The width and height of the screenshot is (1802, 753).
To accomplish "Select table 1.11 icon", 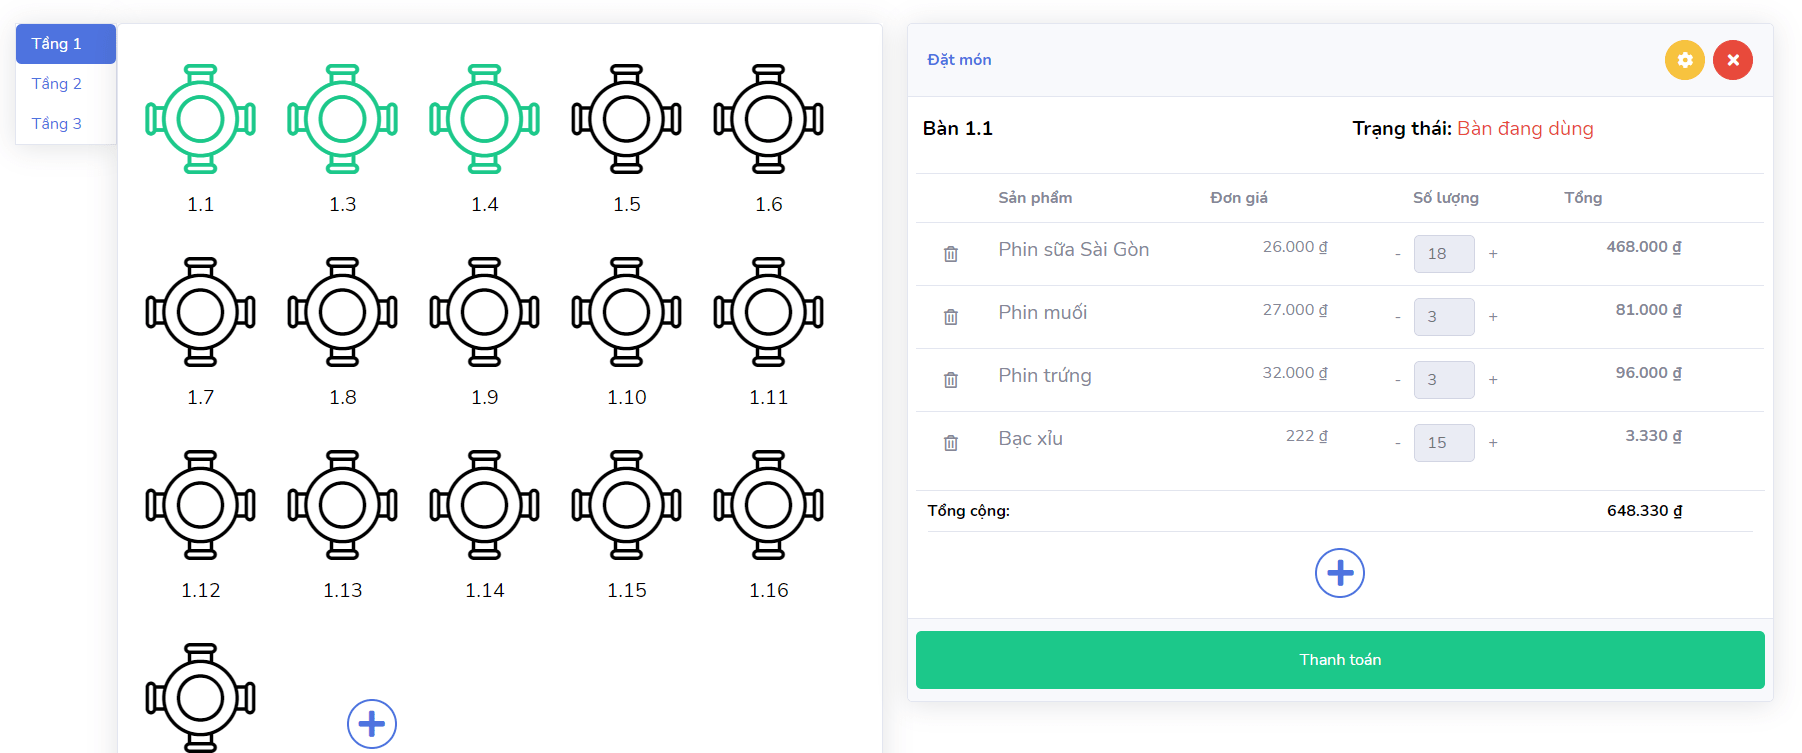I will point(768,312).
